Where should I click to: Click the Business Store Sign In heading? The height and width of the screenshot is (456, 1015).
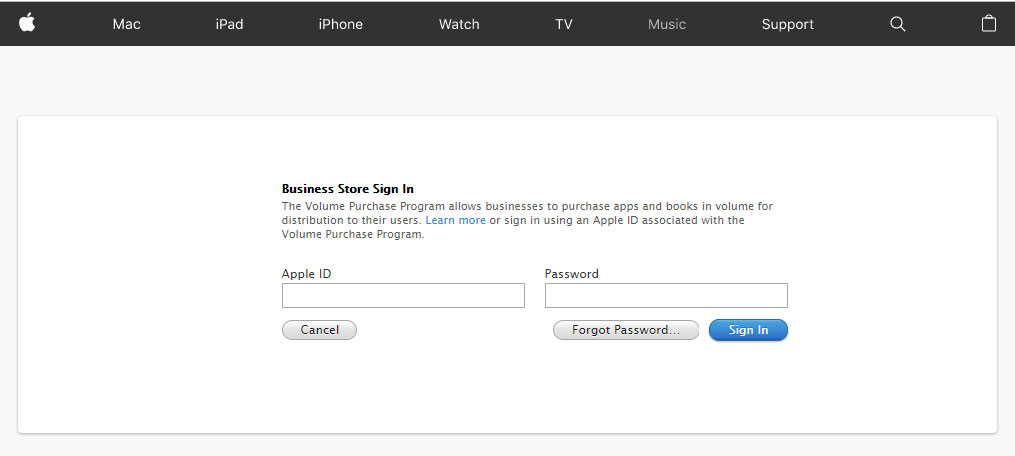(x=348, y=189)
